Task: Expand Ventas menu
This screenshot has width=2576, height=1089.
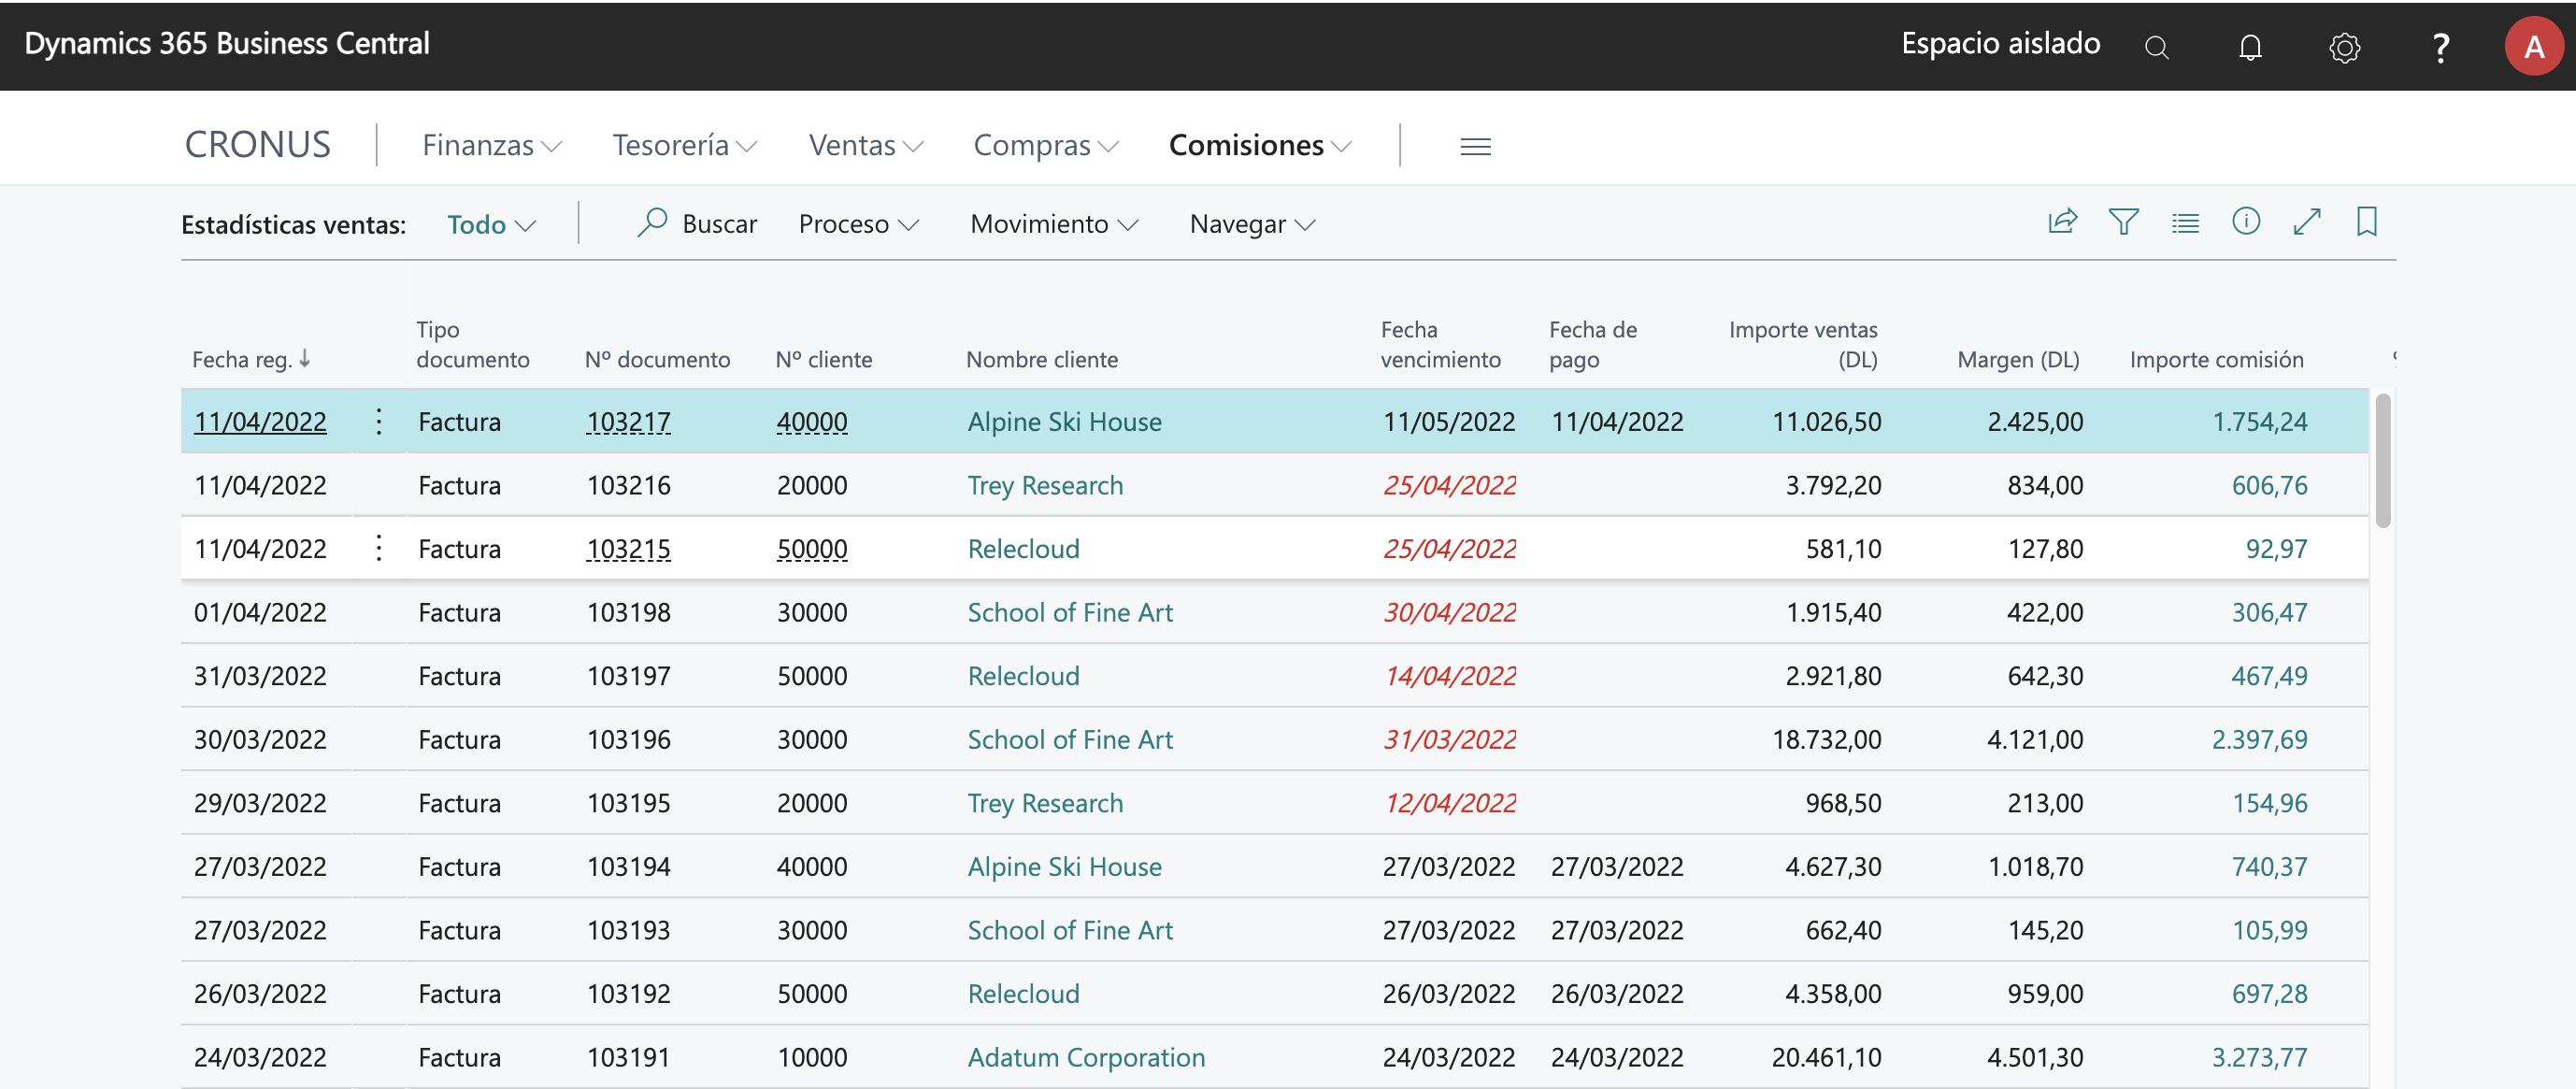Action: (865, 145)
